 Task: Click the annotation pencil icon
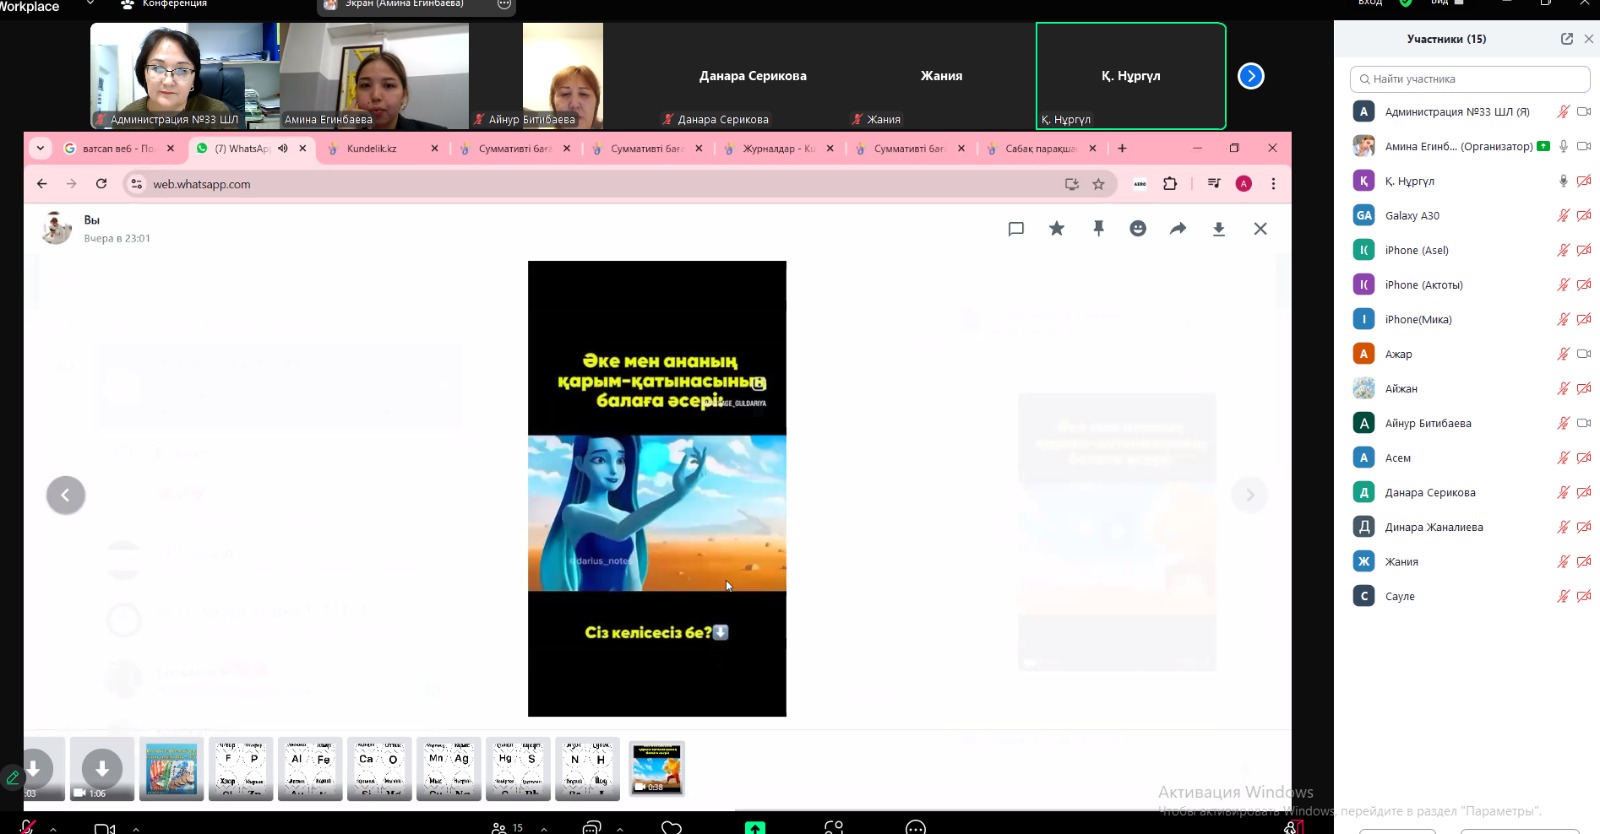pyautogui.click(x=13, y=777)
